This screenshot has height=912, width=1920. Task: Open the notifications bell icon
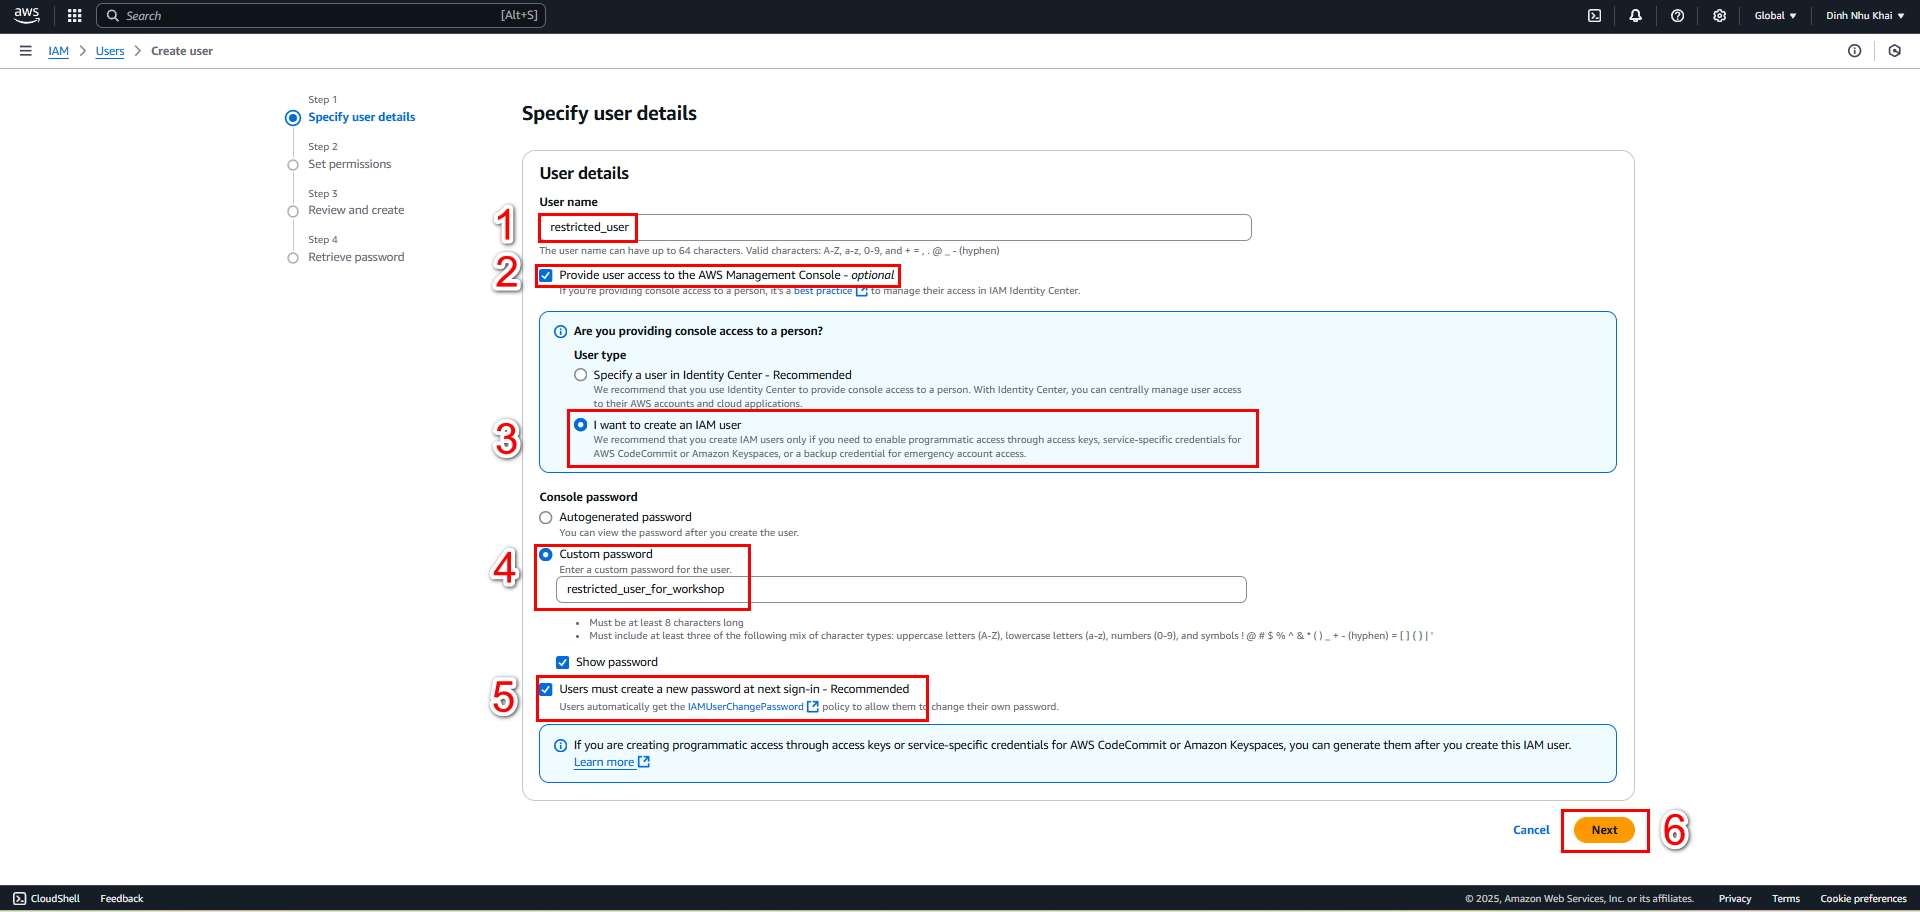click(1636, 15)
